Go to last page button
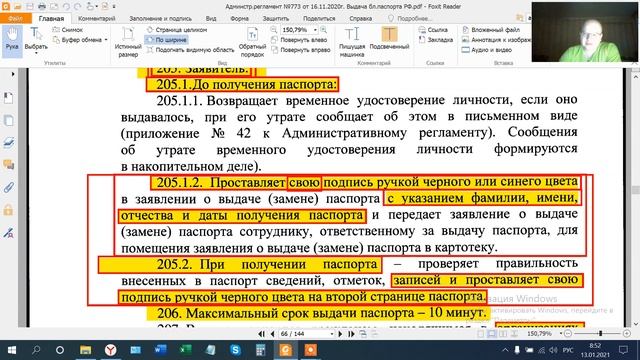Image resolution: width=640 pixels, height=360 pixels. (x=351, y=334)
